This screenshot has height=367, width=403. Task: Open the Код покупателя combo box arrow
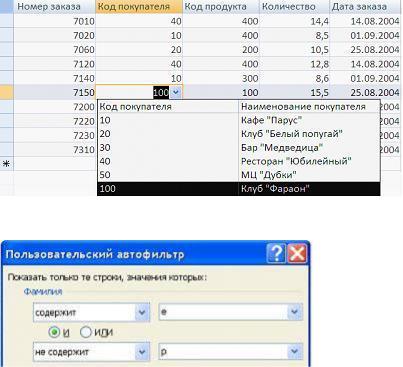coord(176,92)
